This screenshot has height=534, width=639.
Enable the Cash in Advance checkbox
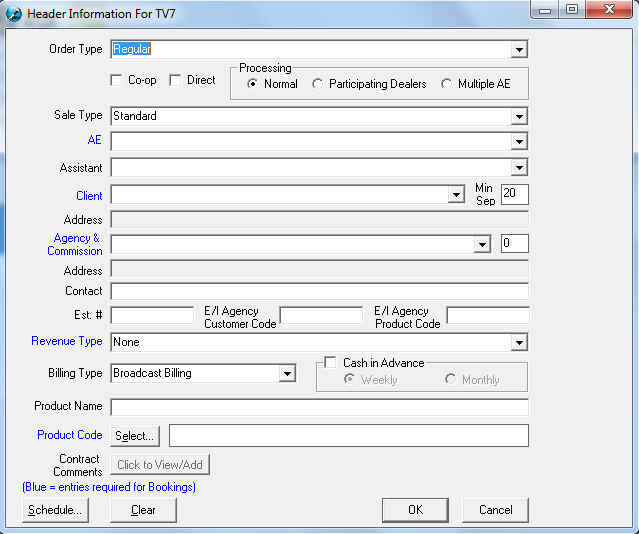[x=331, y=363]
